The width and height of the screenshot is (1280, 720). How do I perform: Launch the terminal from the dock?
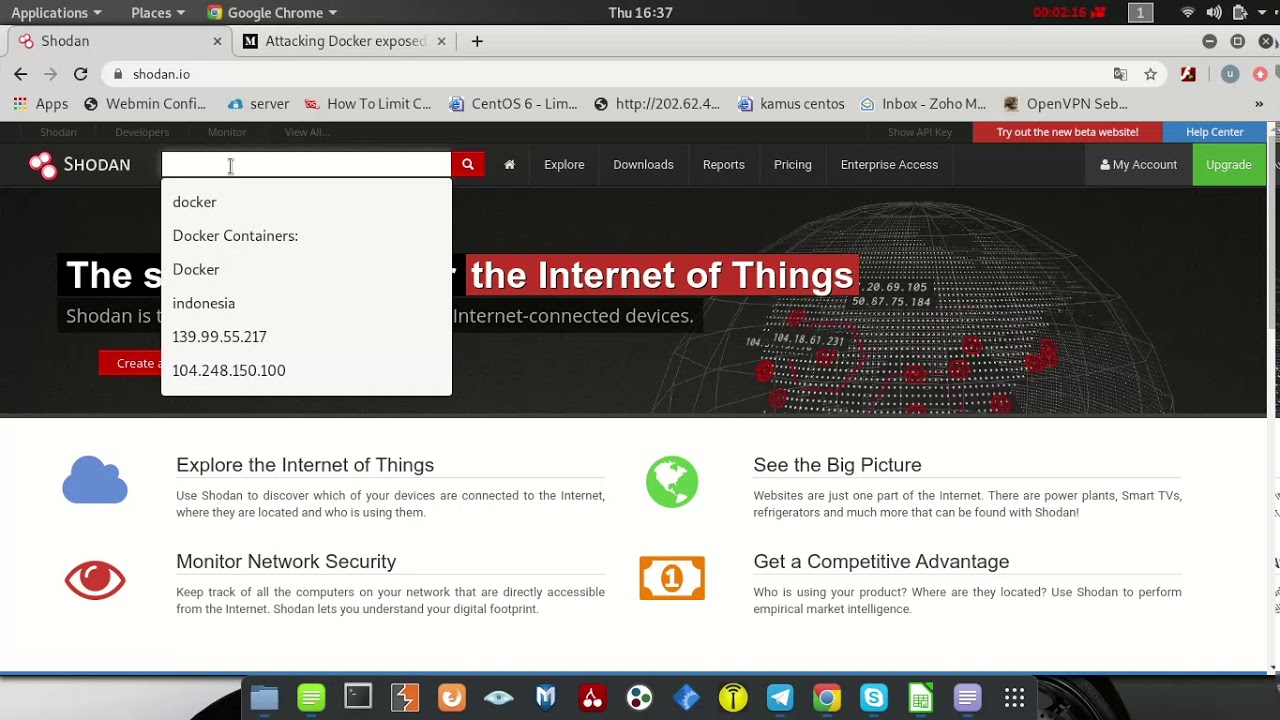pyautogui.click(x=358, y=697)
